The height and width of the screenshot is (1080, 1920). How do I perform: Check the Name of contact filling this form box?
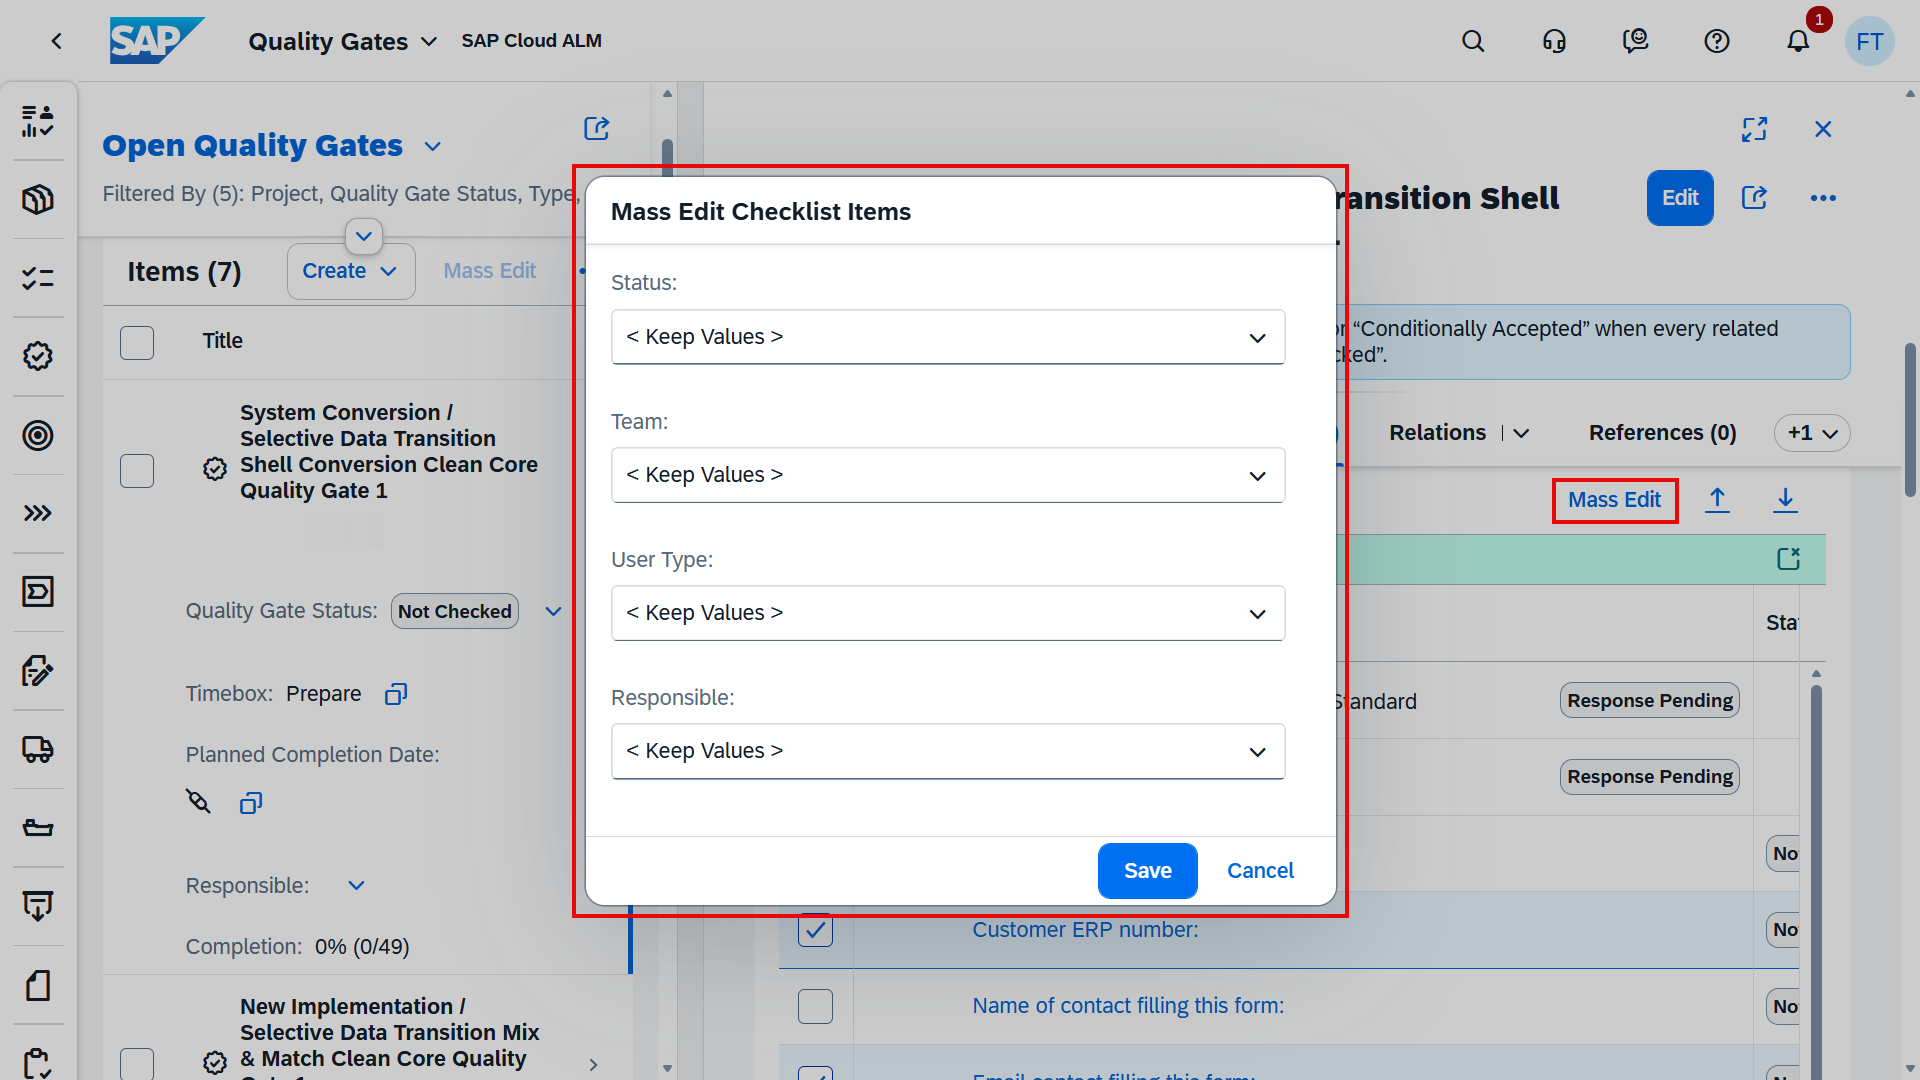(x=815, y=1006)
